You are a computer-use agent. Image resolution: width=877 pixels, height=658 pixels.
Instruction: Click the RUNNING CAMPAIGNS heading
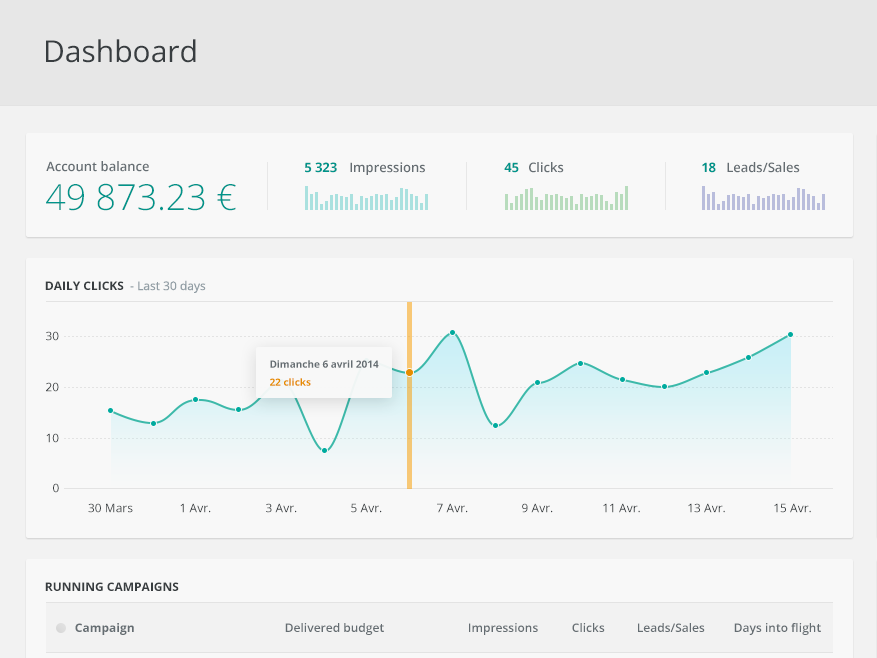(112, 587)
